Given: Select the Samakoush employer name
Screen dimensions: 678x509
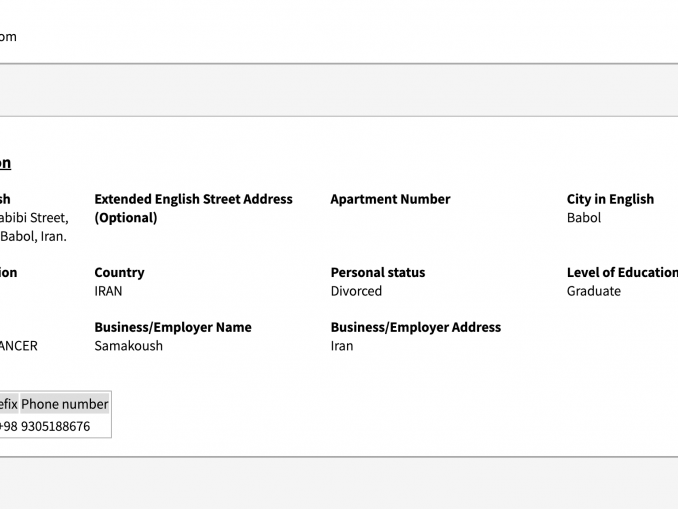Looking at the screenshot, I should click(x=128, y=346).
